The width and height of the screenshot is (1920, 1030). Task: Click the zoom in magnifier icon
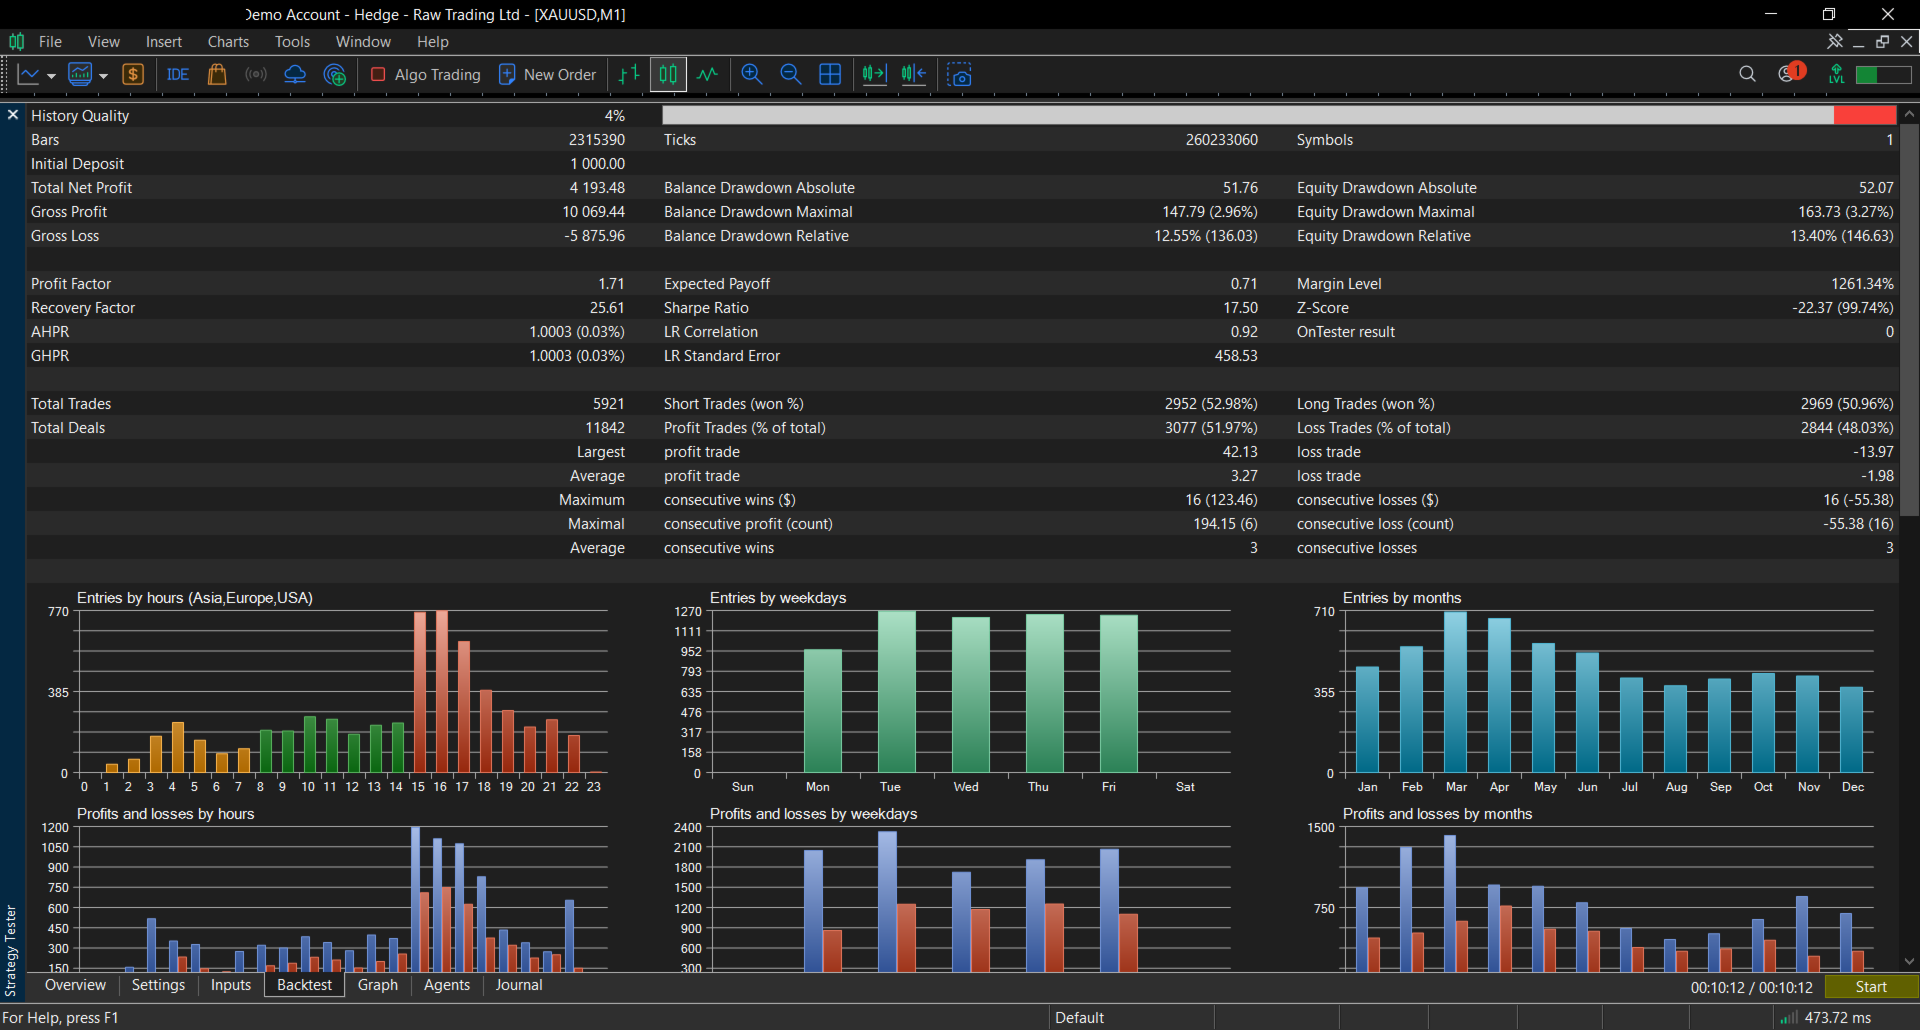pyautogui.click(x=752, y=75)
